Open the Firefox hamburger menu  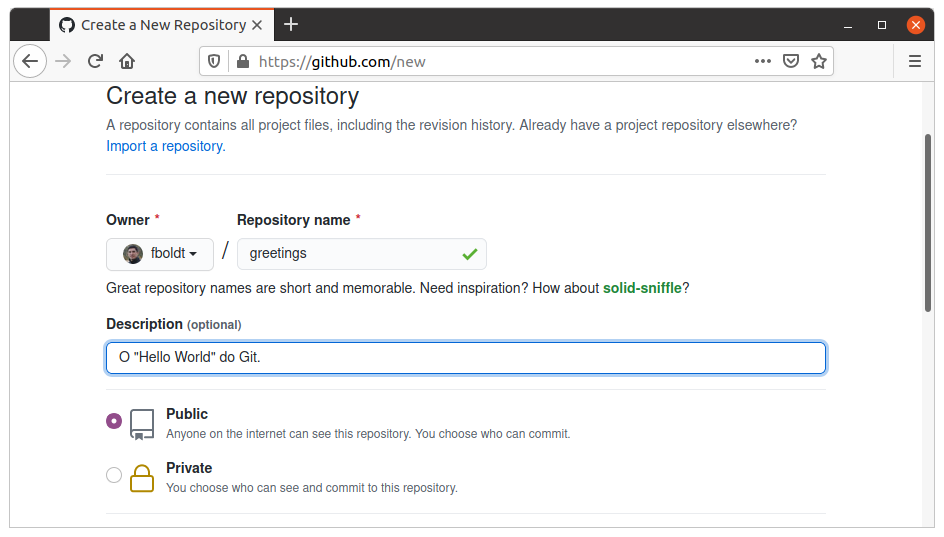tap(914, 61)
